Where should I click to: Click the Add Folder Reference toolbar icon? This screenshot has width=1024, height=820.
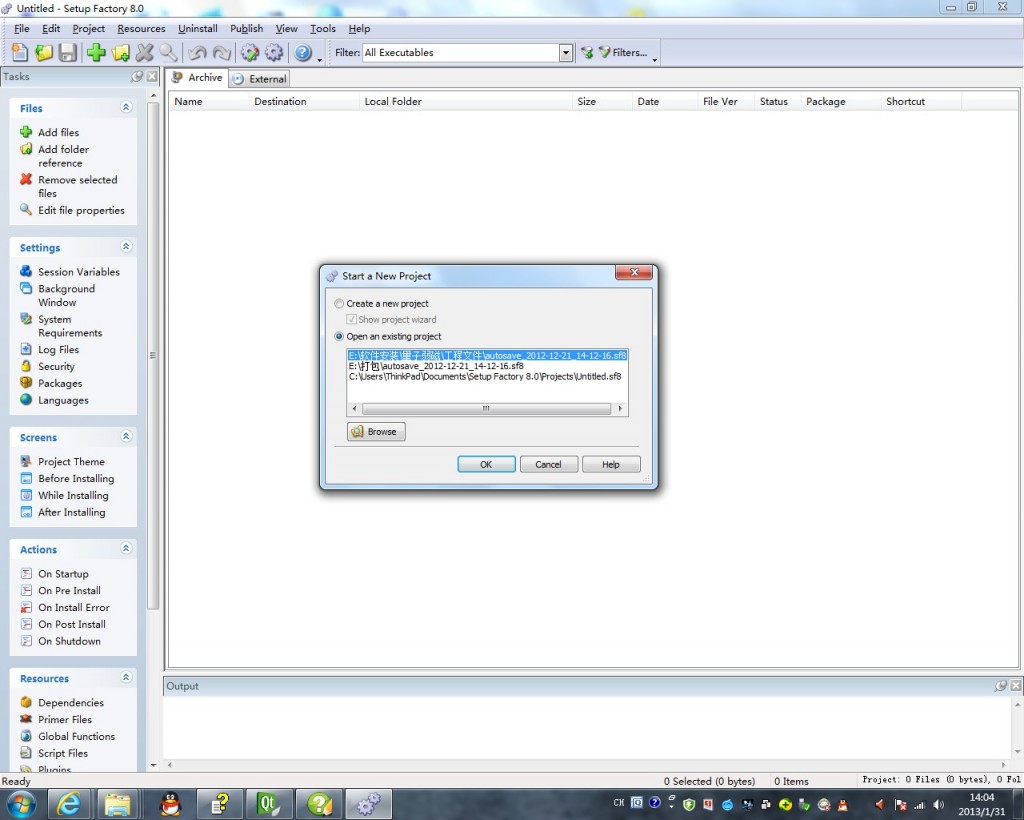(121, 52)
